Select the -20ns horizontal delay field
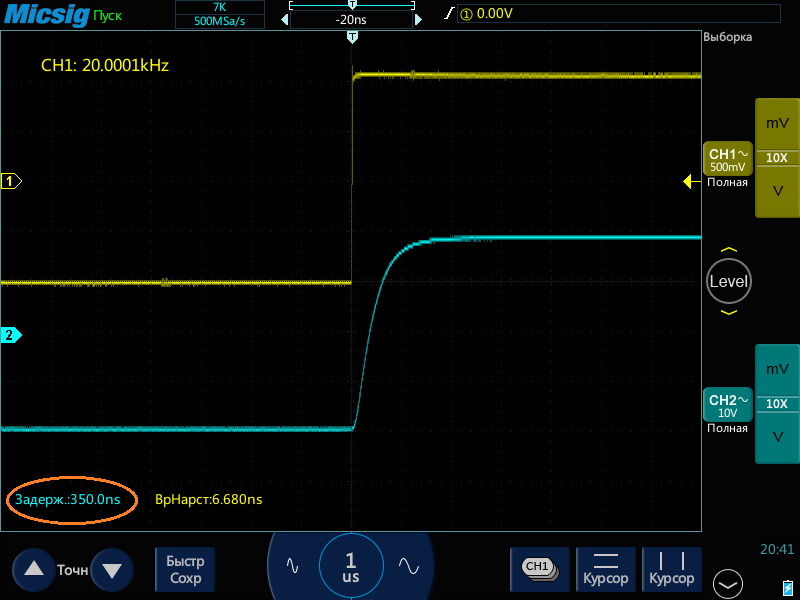Viewport: 800px width, 600px height. click(351, 20)
